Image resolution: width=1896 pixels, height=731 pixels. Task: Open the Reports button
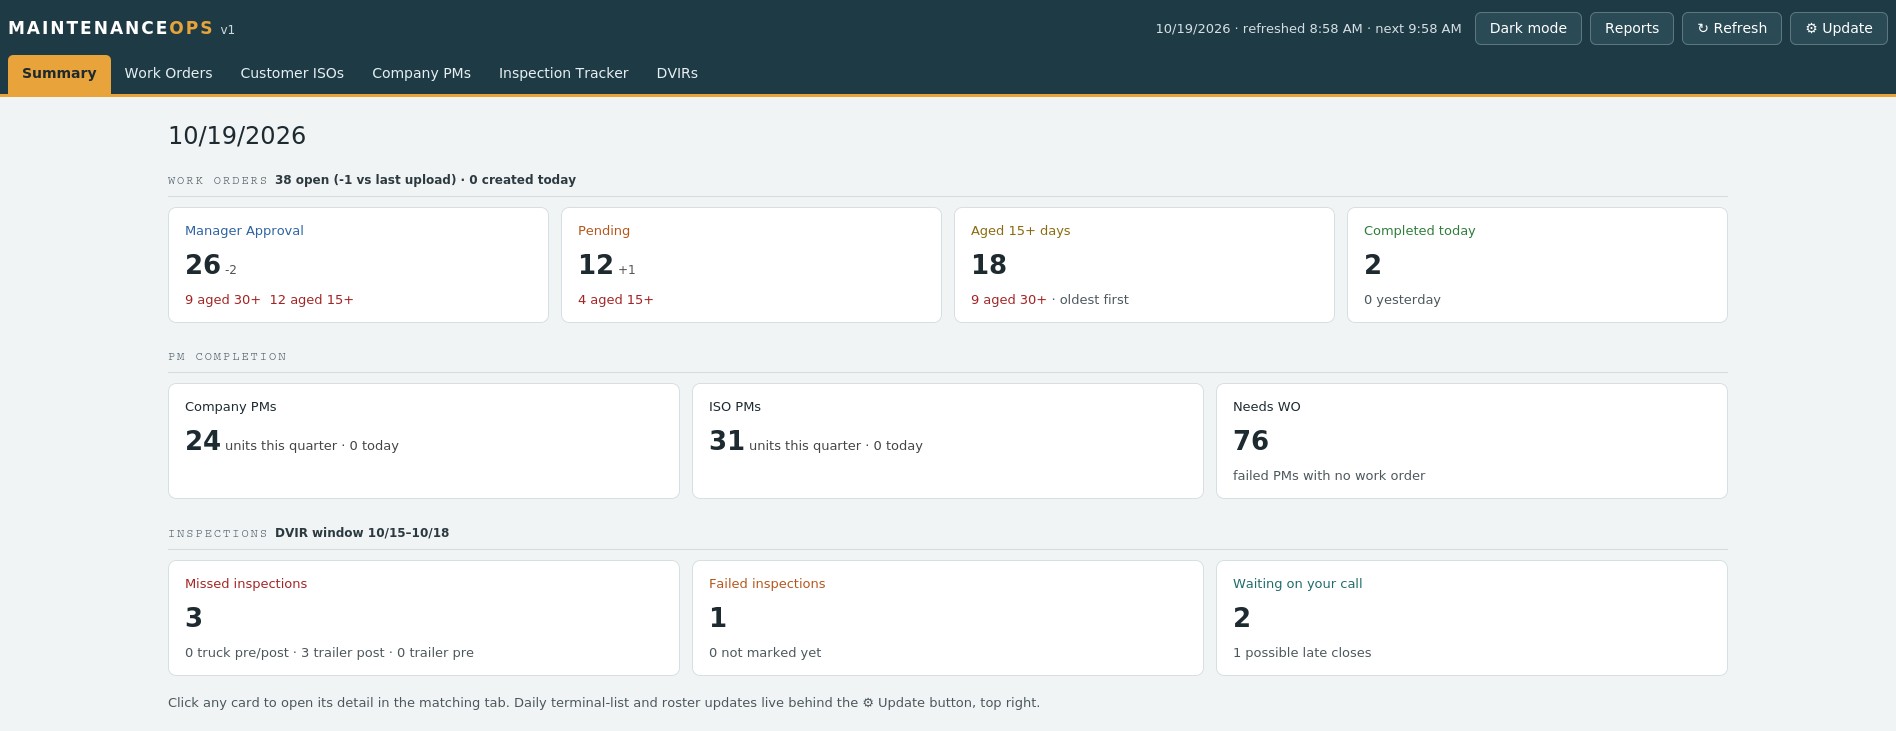click(x=1632, y=28)
